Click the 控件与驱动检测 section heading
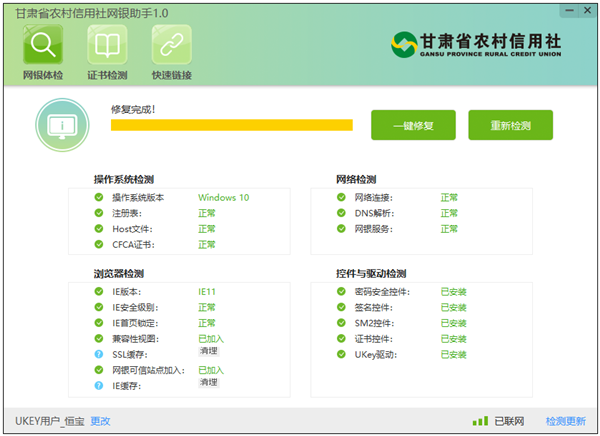This screenshot has width=600, height=436. coord(371,273)
